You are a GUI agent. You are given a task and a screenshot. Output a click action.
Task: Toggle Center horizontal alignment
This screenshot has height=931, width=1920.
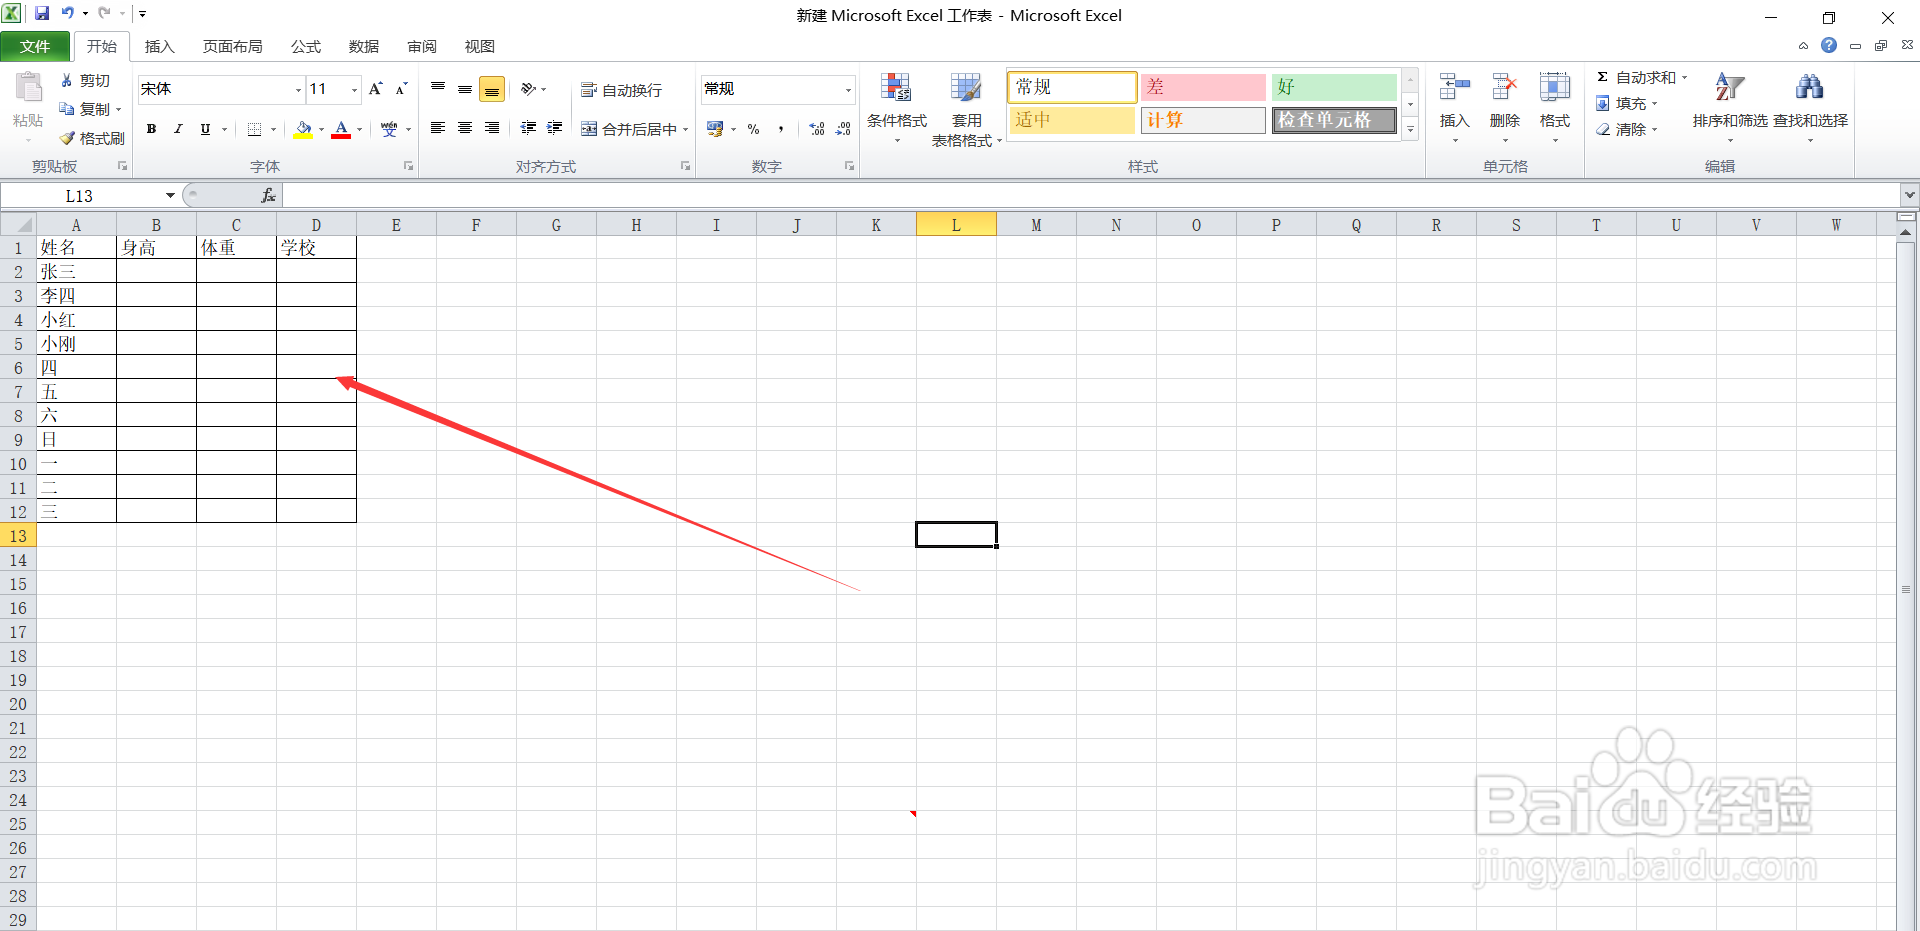(x=465, y=128)
